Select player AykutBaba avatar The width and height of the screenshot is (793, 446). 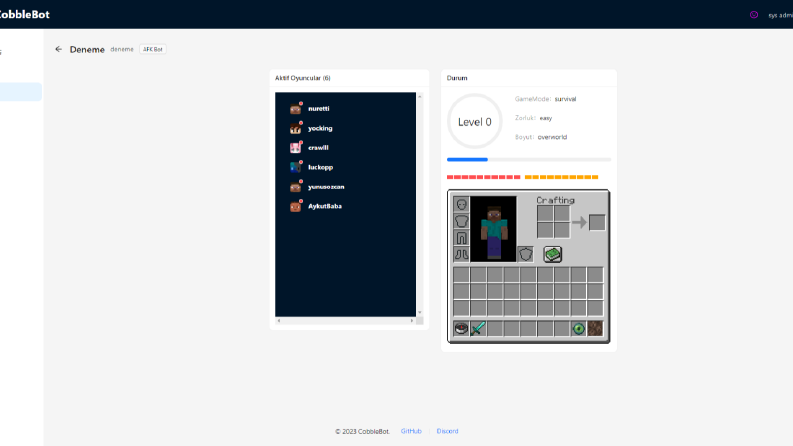[x=295, y=206]
